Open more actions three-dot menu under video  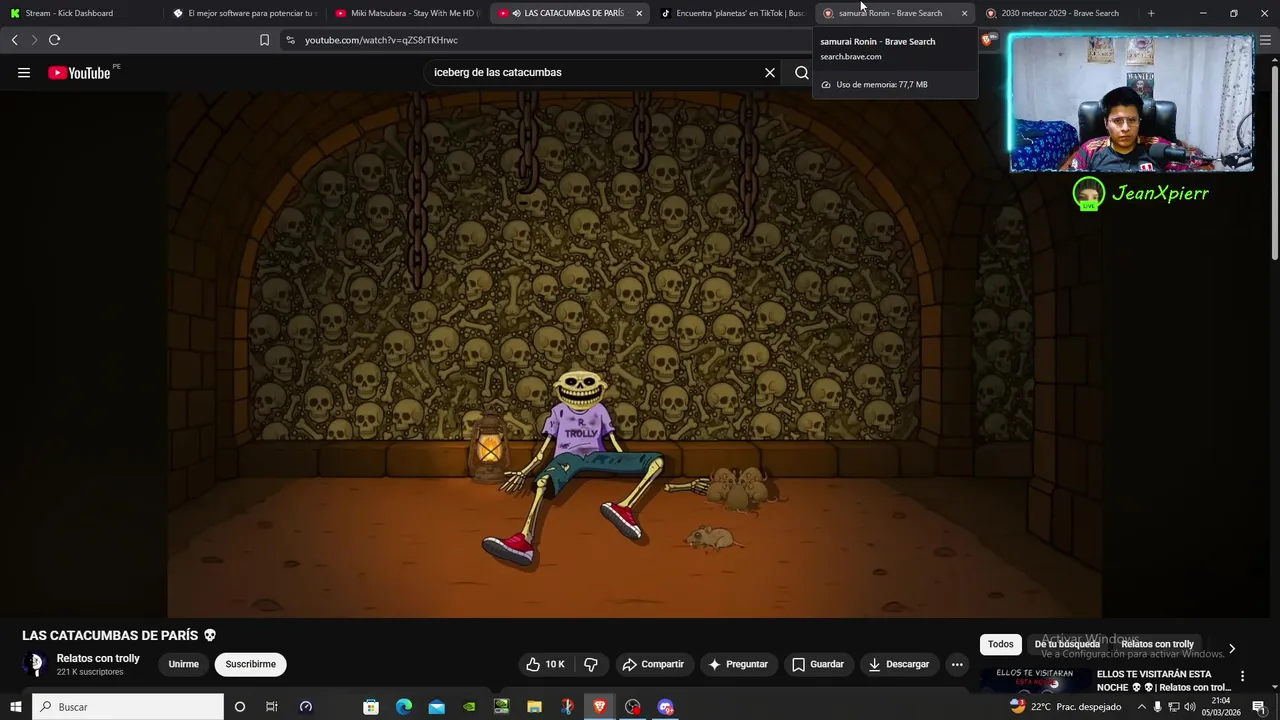click(957, 664)
